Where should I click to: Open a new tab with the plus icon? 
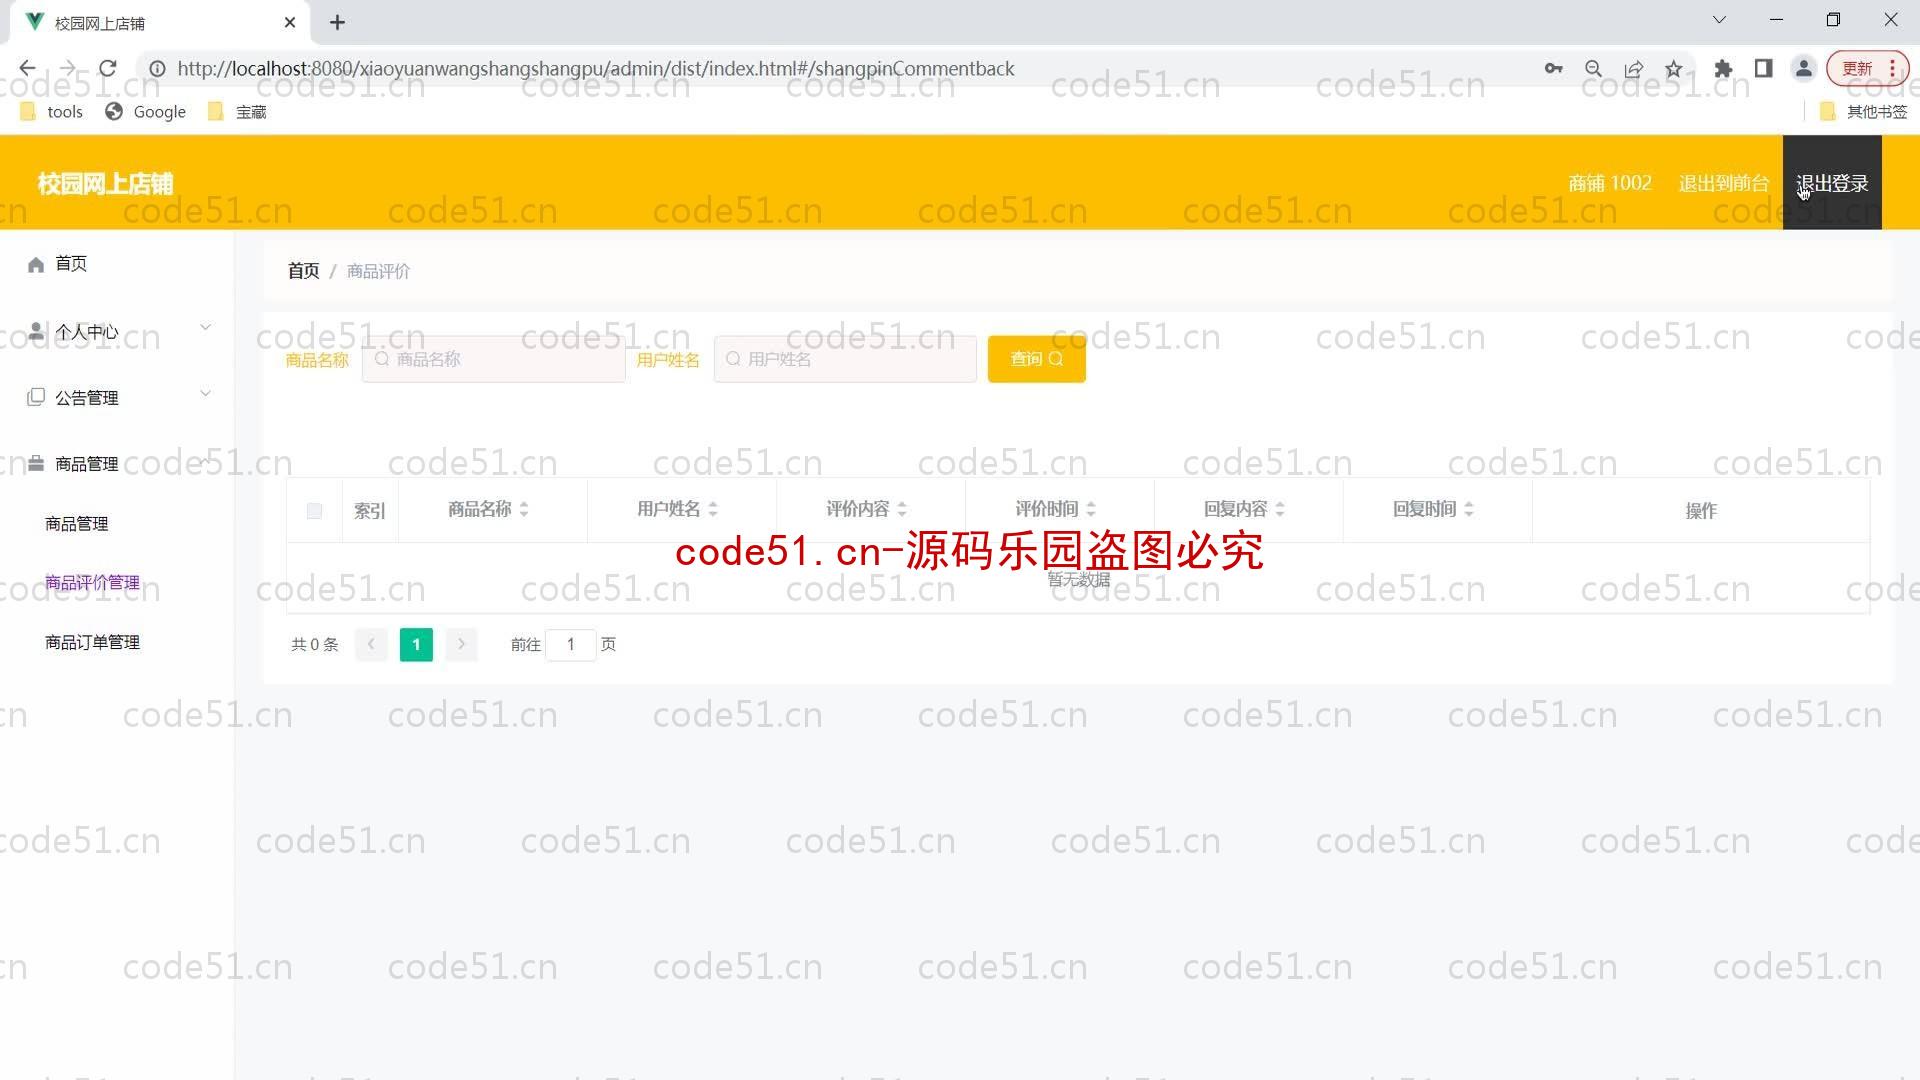click(x=337, y=22)
